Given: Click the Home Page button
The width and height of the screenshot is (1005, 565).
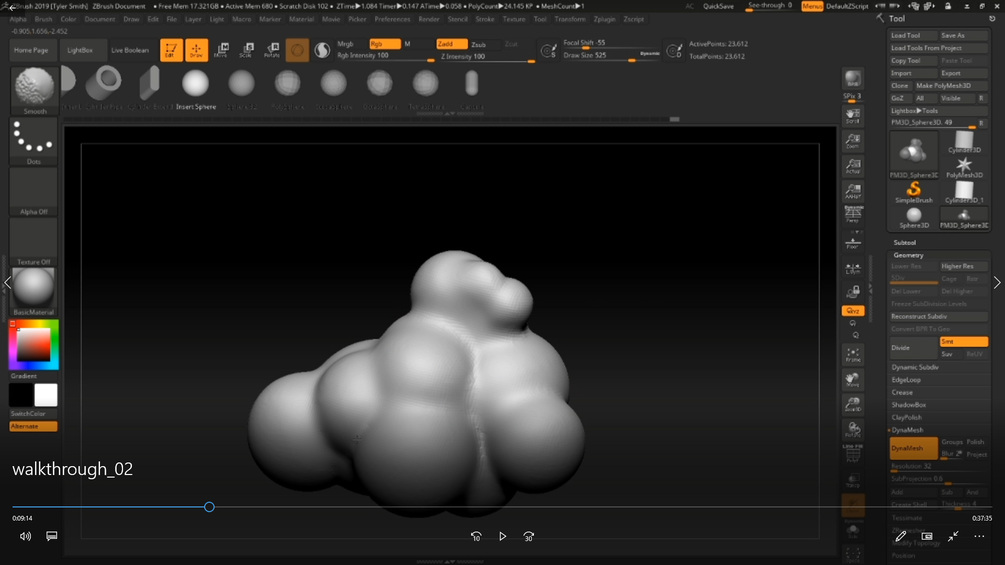Looking at the screenshot, I should click(31, 50).
